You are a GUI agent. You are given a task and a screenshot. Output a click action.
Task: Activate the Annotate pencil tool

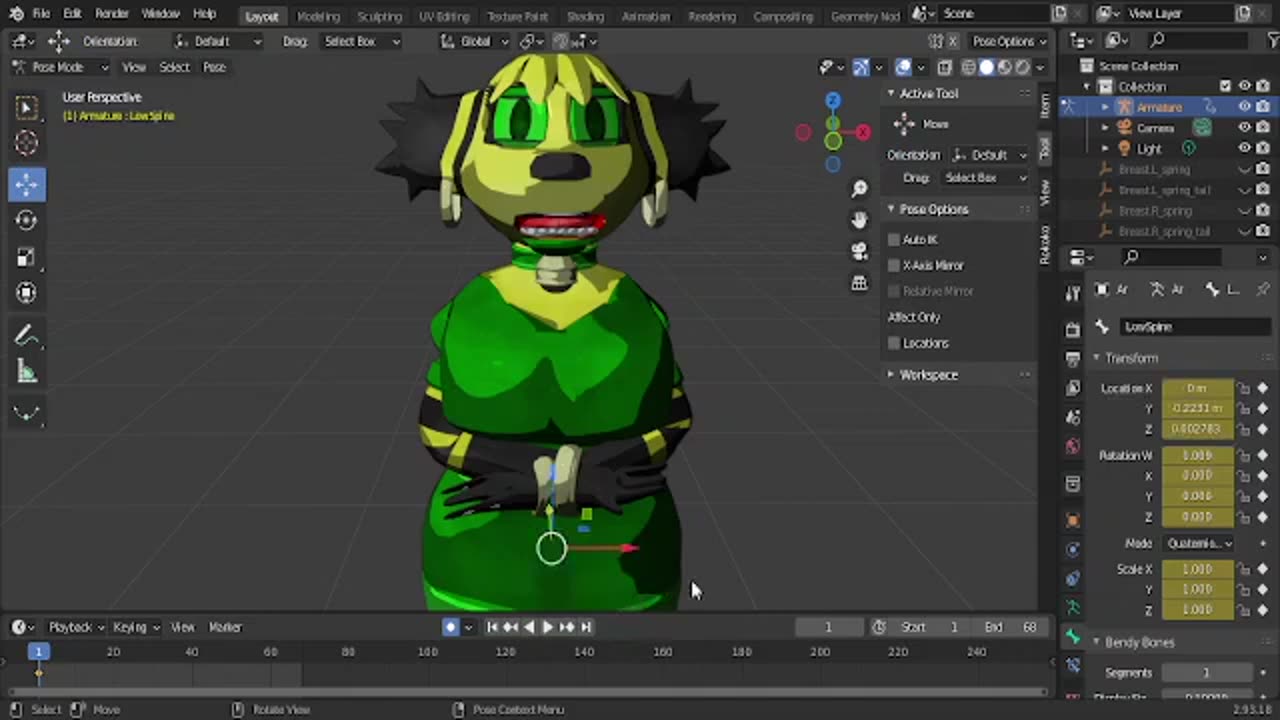27,336
